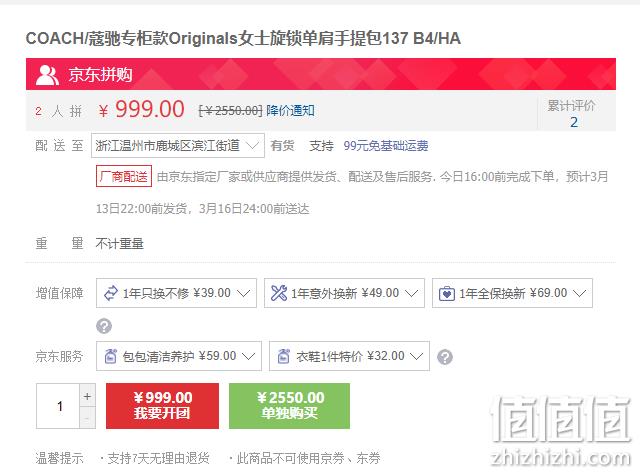Open the 降价通知 price alert link
640x475 pixels.
(x=290, y=110)
